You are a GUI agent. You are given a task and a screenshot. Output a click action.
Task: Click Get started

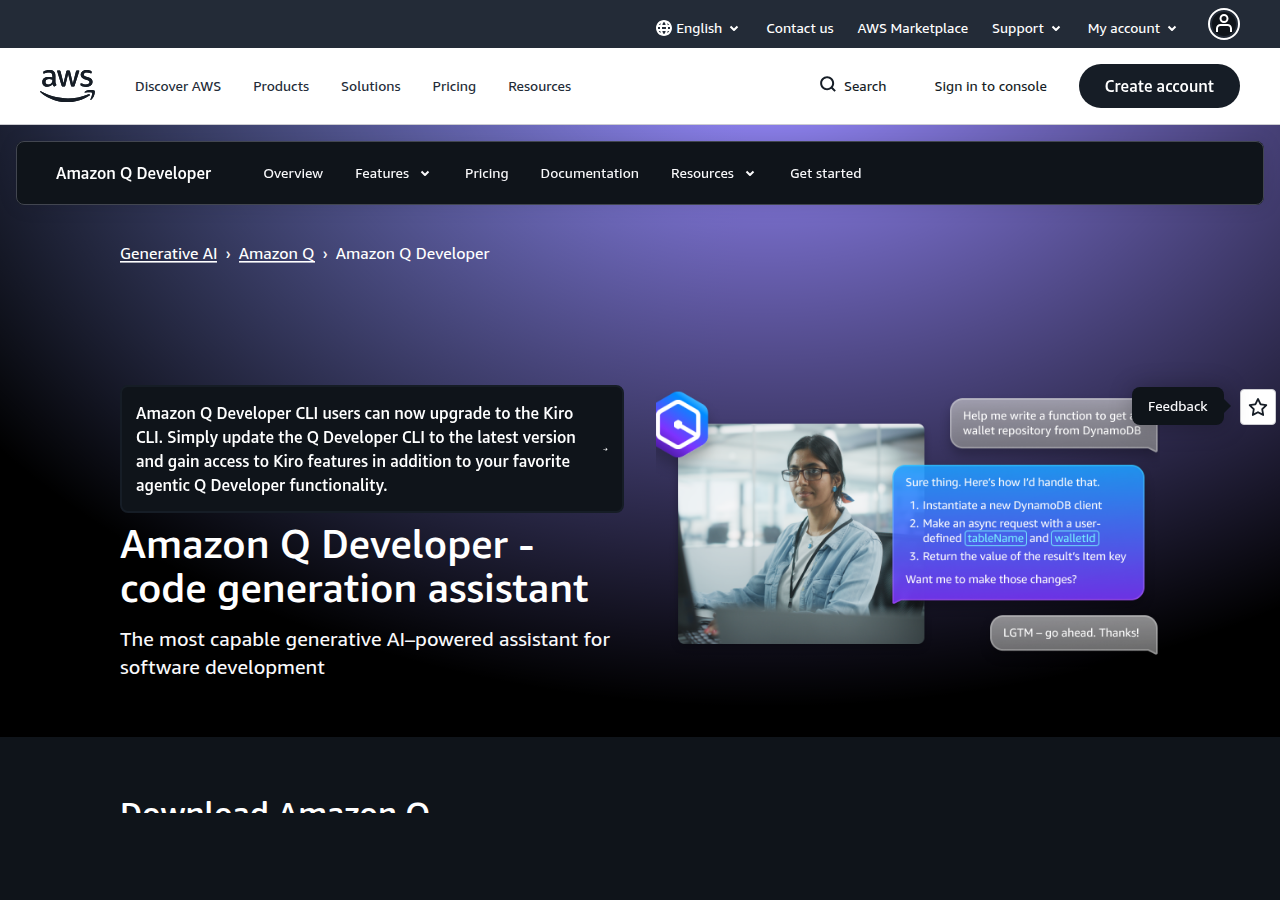pos(825,173)
